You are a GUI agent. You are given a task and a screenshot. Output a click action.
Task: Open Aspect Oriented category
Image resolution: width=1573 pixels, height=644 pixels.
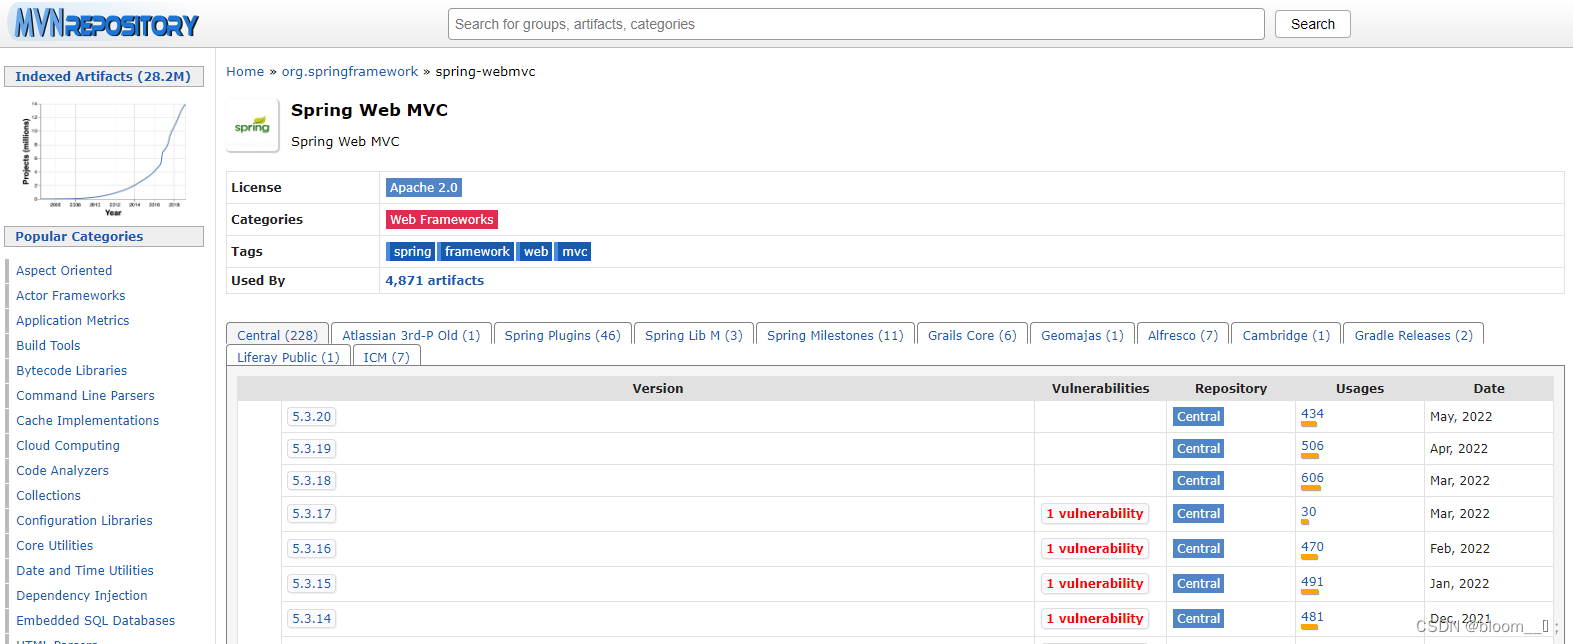(x=64, y=271)
